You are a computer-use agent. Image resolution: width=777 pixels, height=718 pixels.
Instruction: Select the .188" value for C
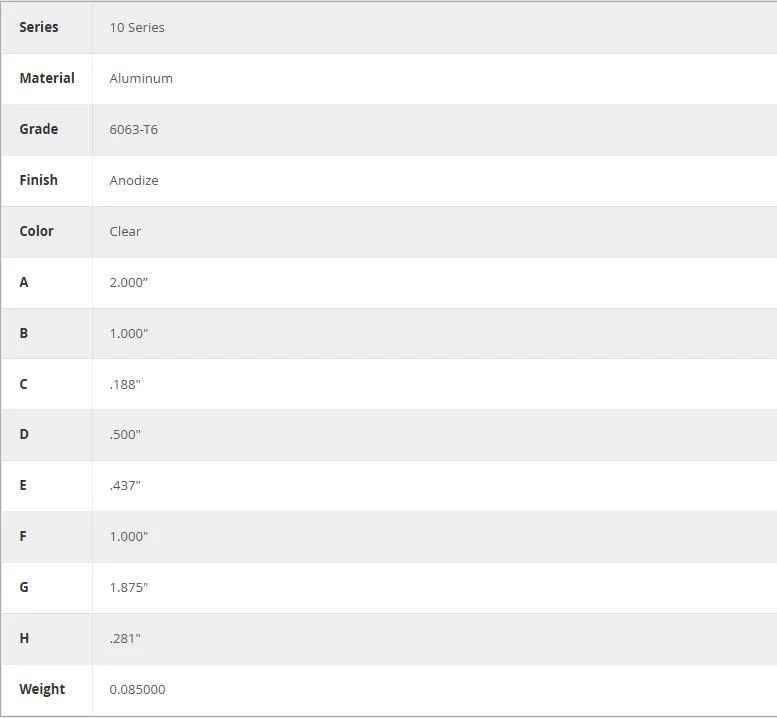tap(125, 385)
